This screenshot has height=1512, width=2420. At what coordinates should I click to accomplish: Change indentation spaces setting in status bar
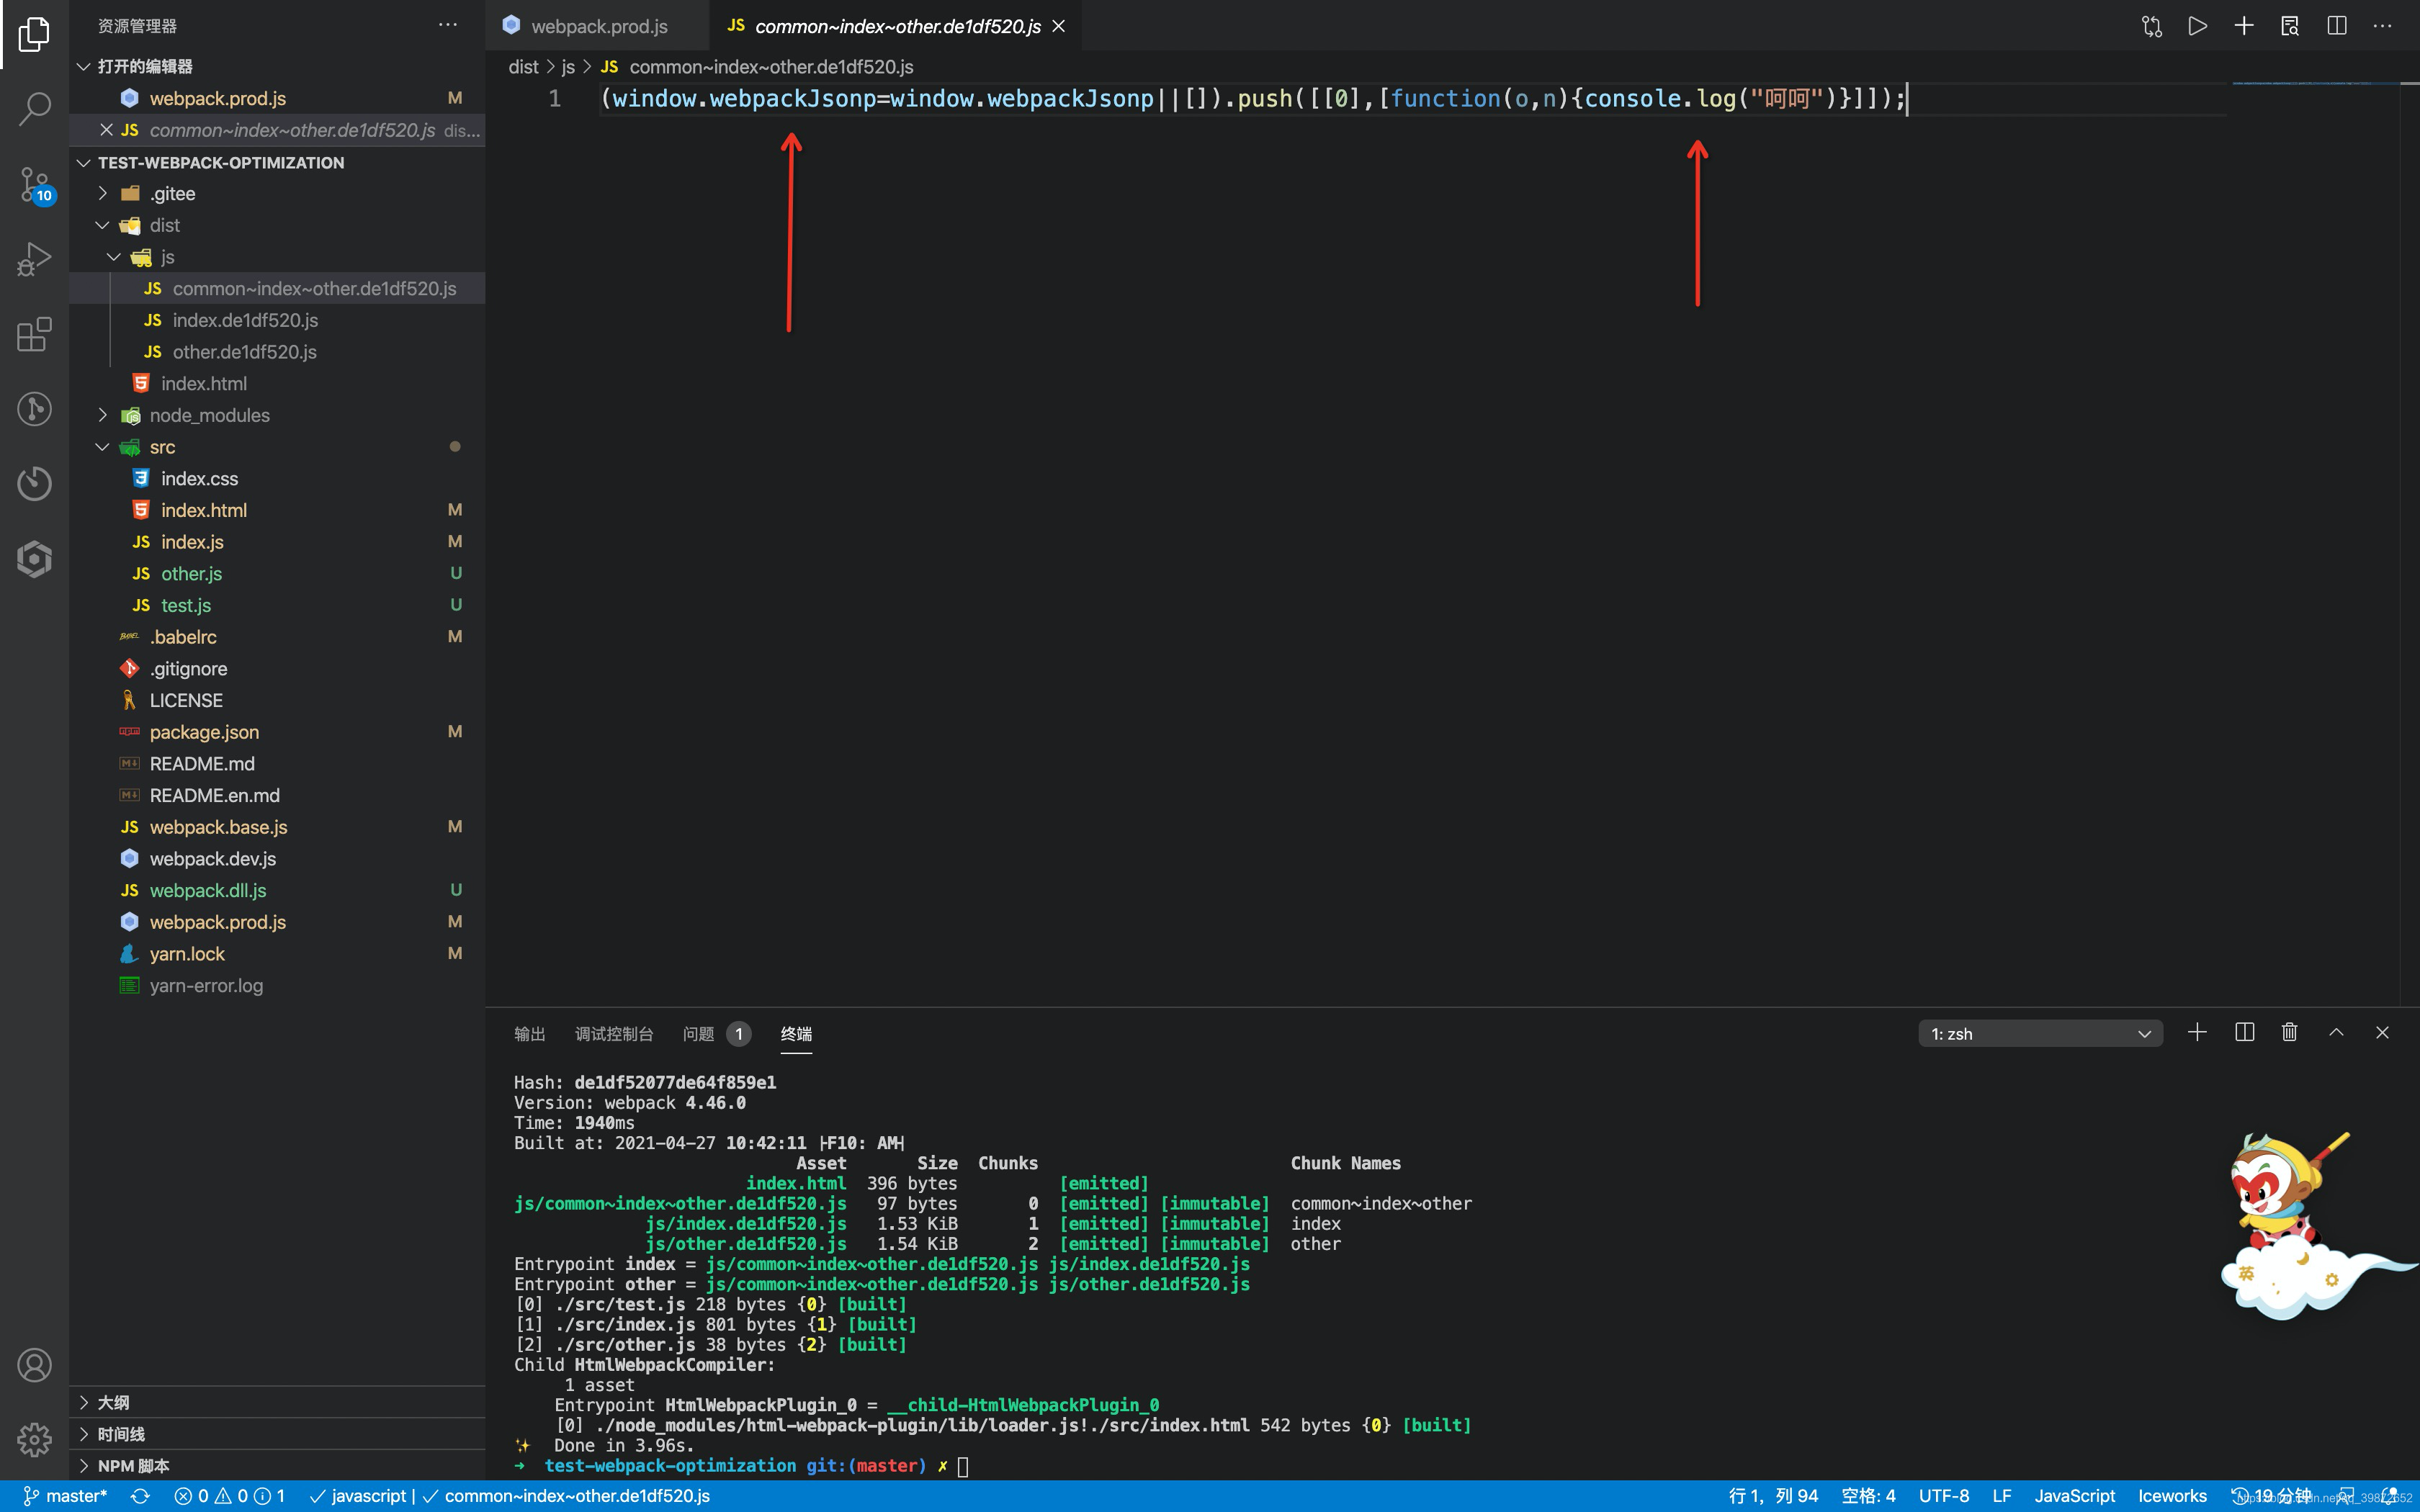point(1868,1496)
